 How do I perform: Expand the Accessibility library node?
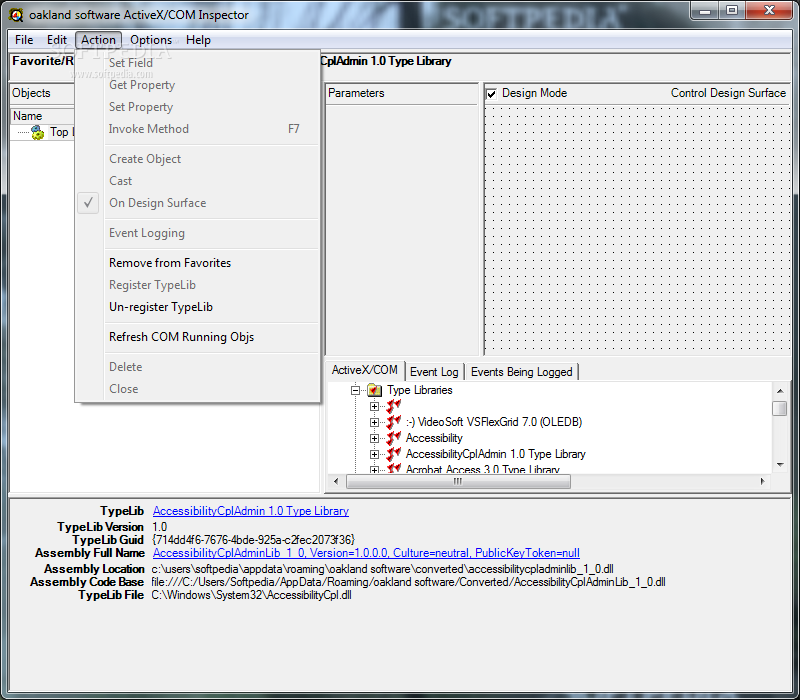pos(374,438)
